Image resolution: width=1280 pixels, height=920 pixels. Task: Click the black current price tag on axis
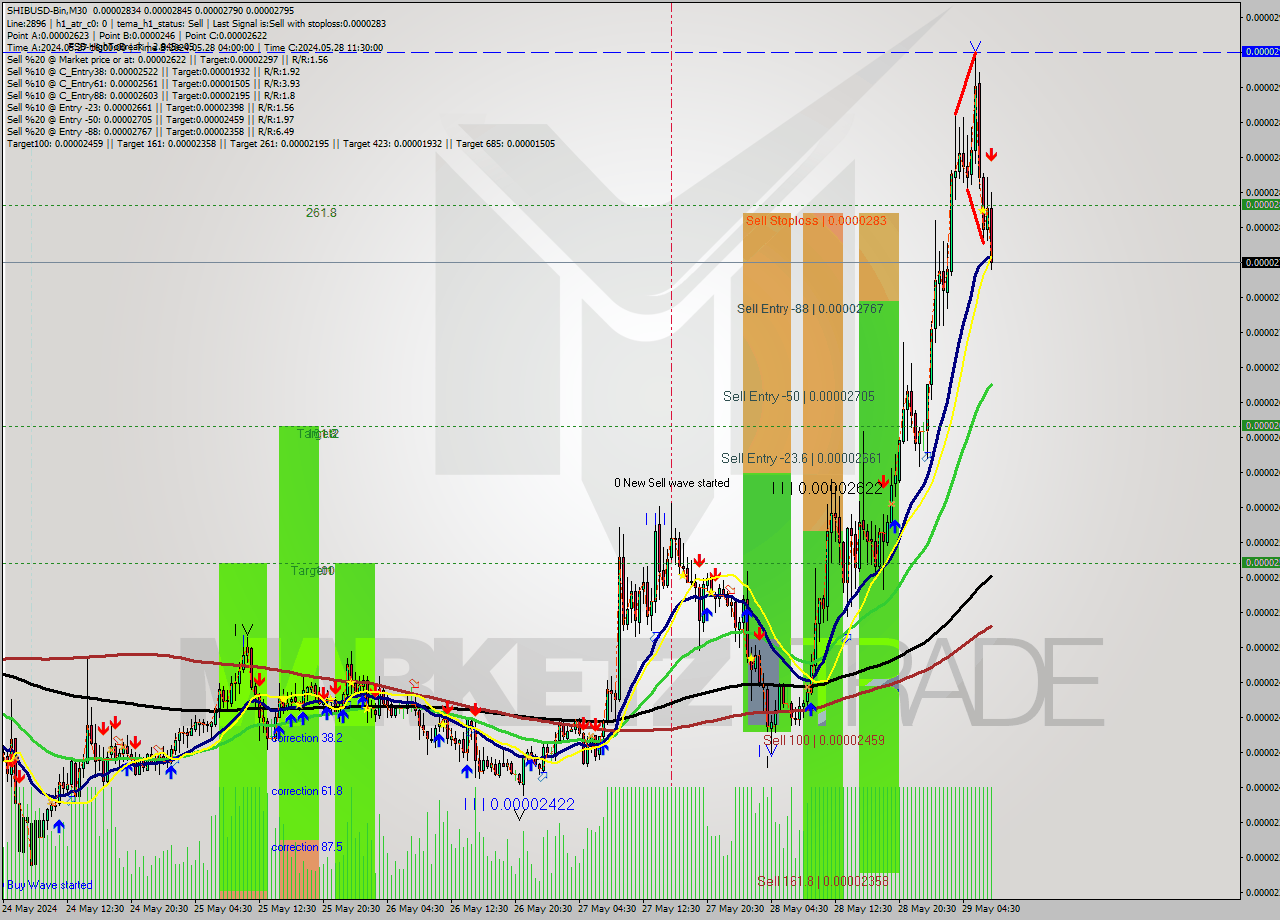pos(1260,262)
